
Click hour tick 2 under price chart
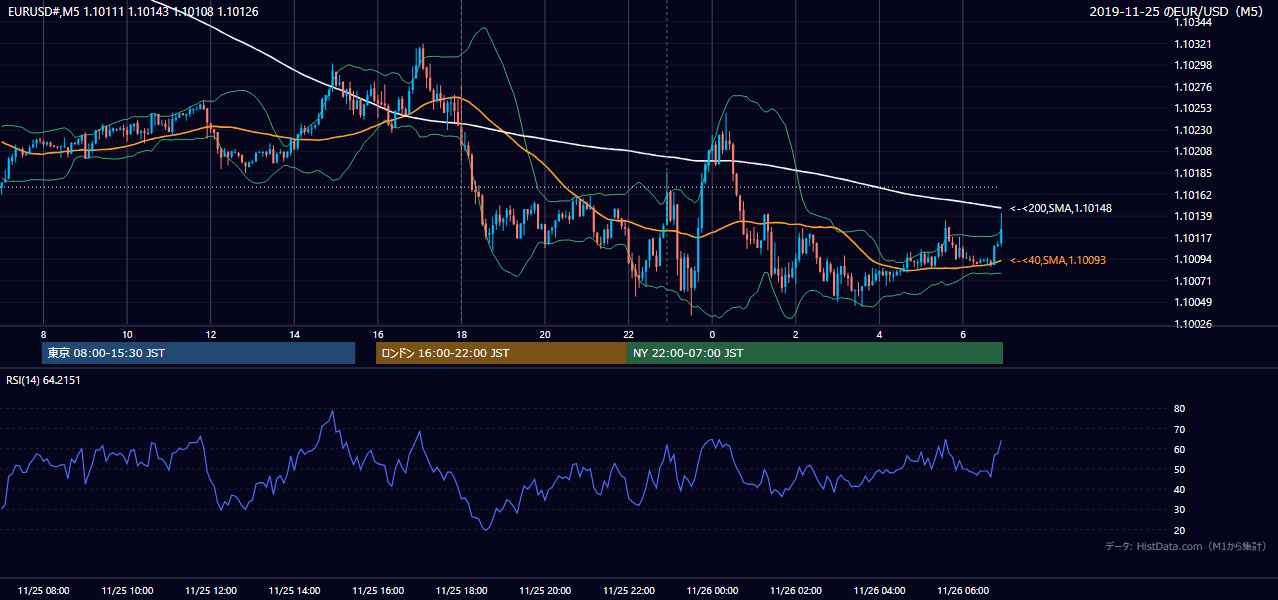click(x=795, y=335)
